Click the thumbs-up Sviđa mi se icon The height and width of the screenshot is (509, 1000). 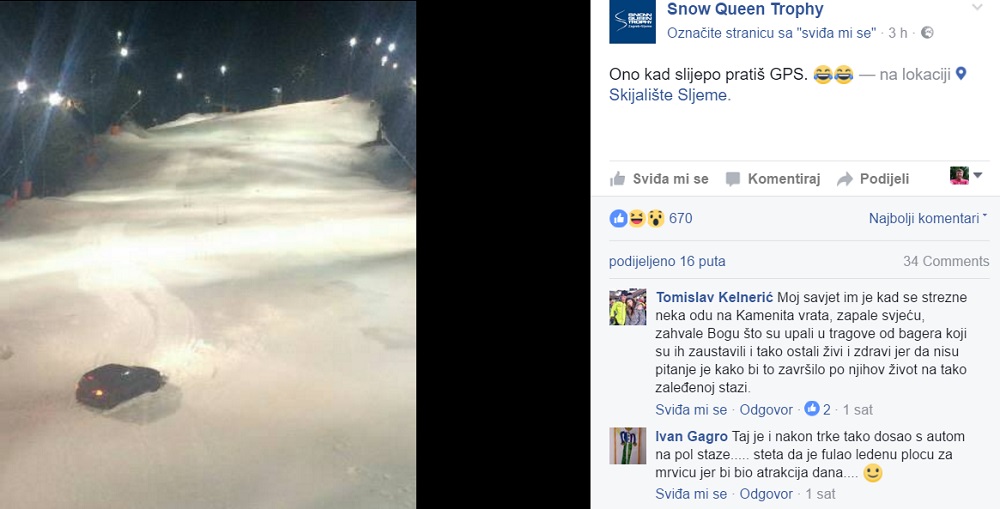617,179
